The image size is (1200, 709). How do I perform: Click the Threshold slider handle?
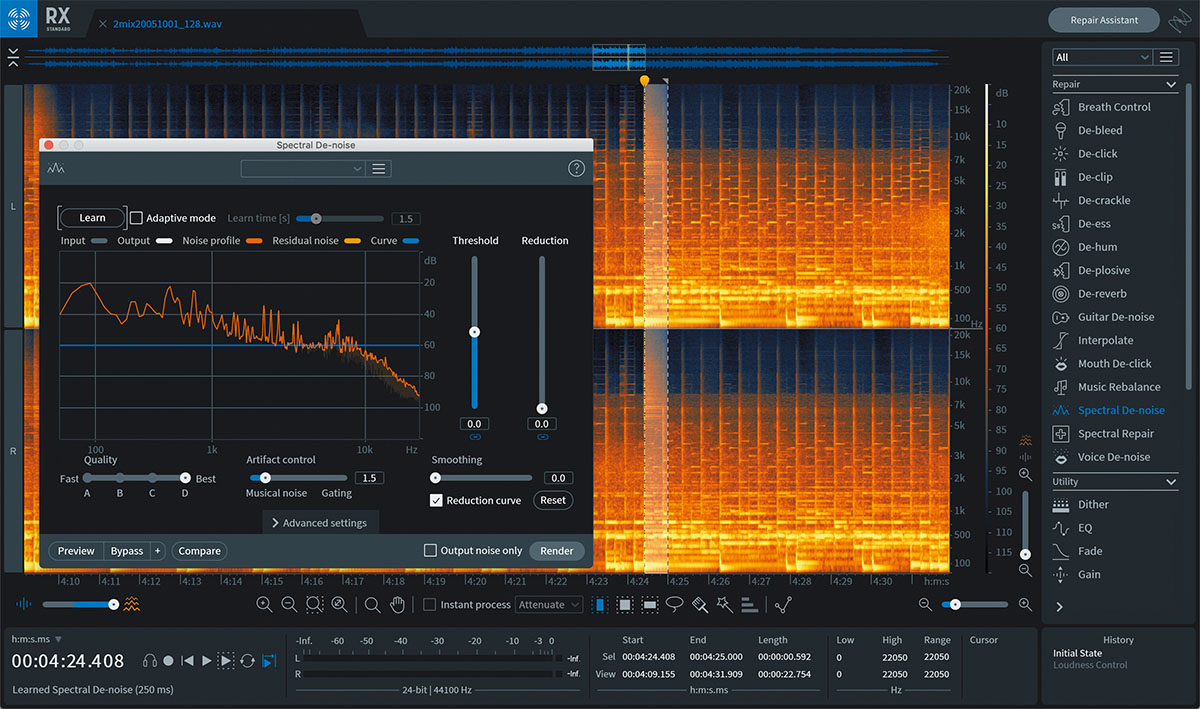point(475,331)
